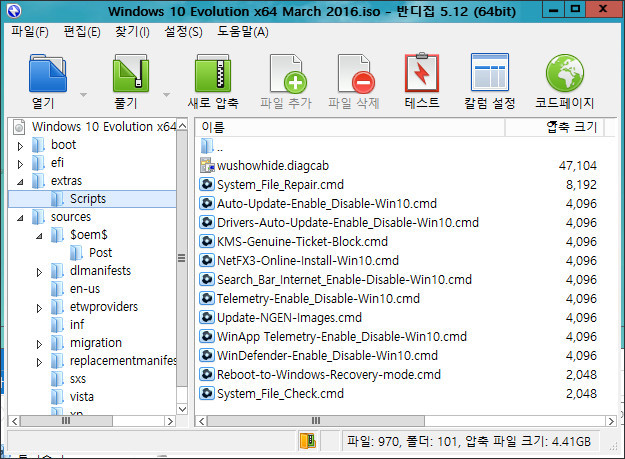Select Auto-Update-Enable_Disable-Win10.cmd file name
Screen dimensions: 625x459
[x=327, y=204]
